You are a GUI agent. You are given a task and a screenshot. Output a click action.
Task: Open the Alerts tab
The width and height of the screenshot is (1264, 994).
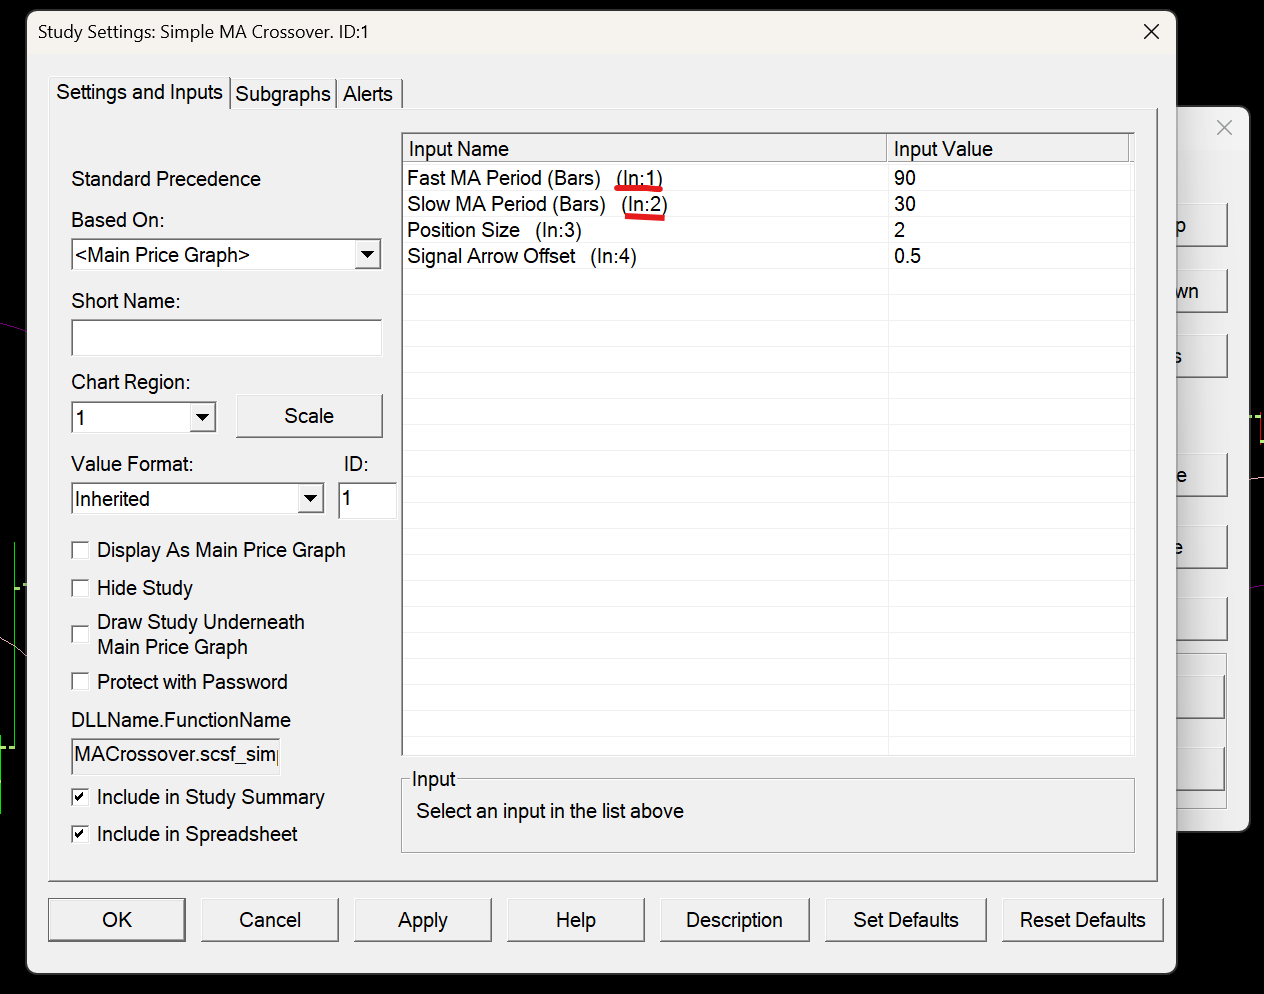368,94
